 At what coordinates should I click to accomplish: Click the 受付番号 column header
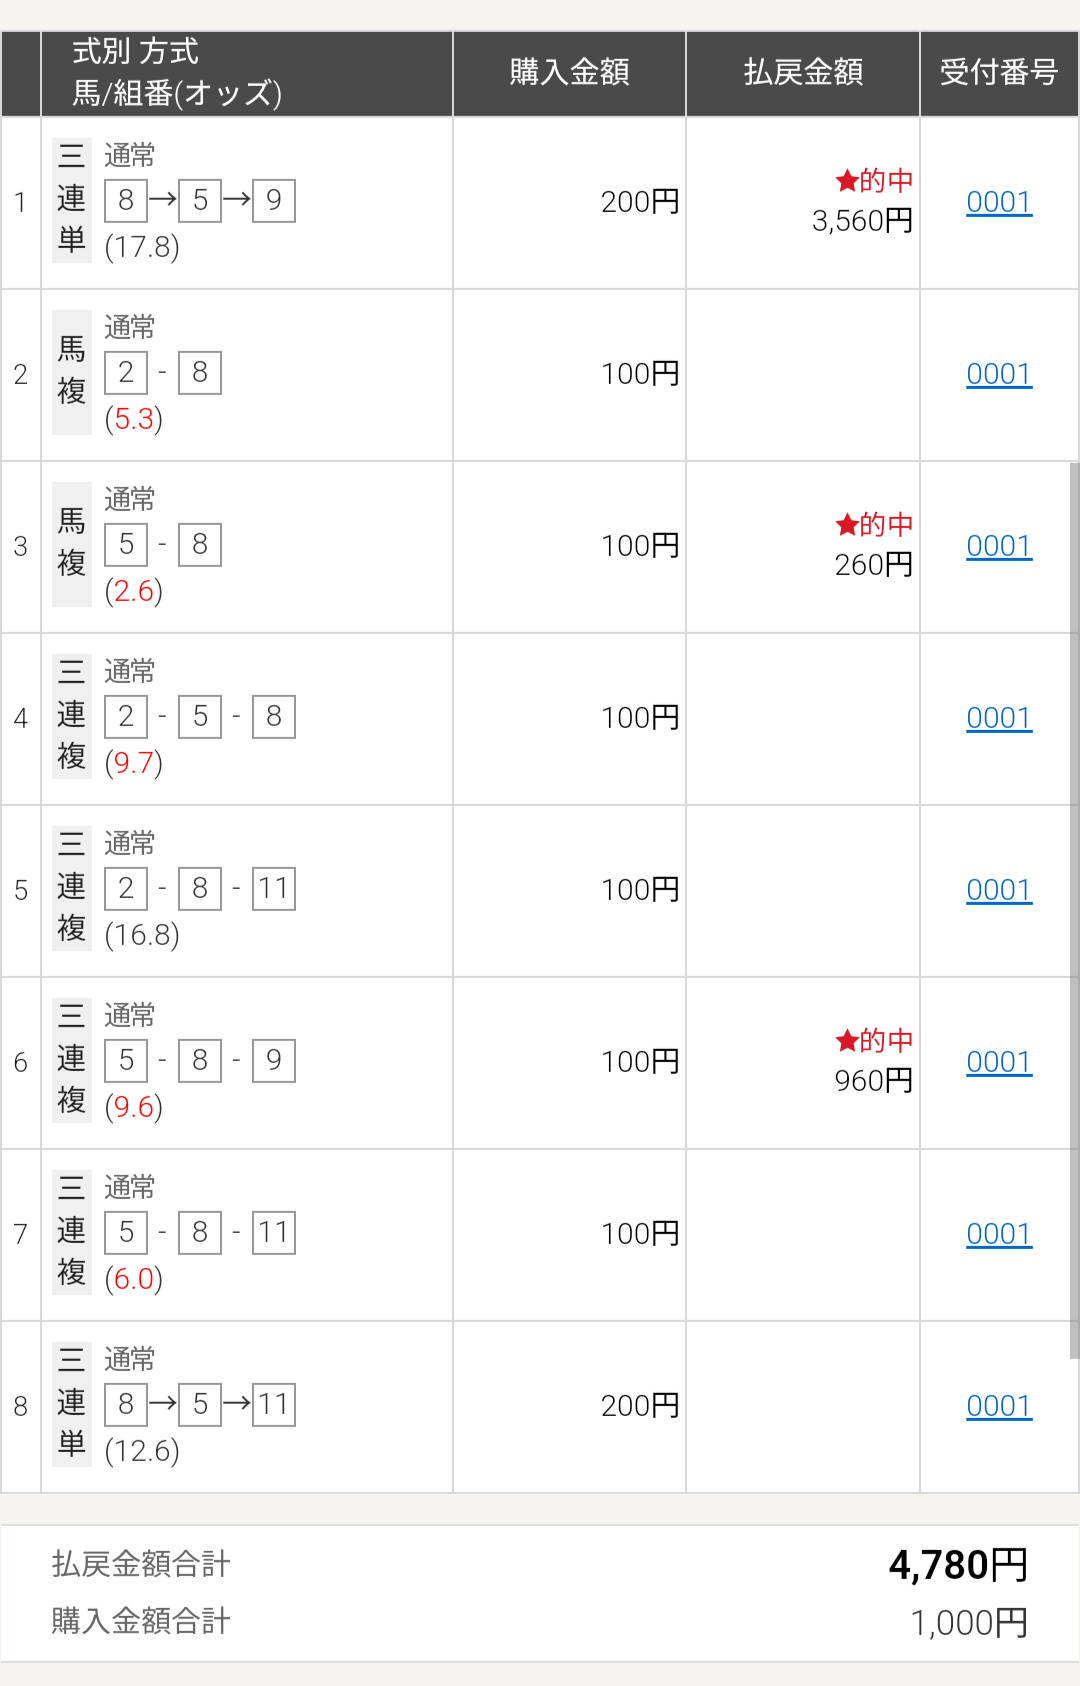tap(999, 73)
